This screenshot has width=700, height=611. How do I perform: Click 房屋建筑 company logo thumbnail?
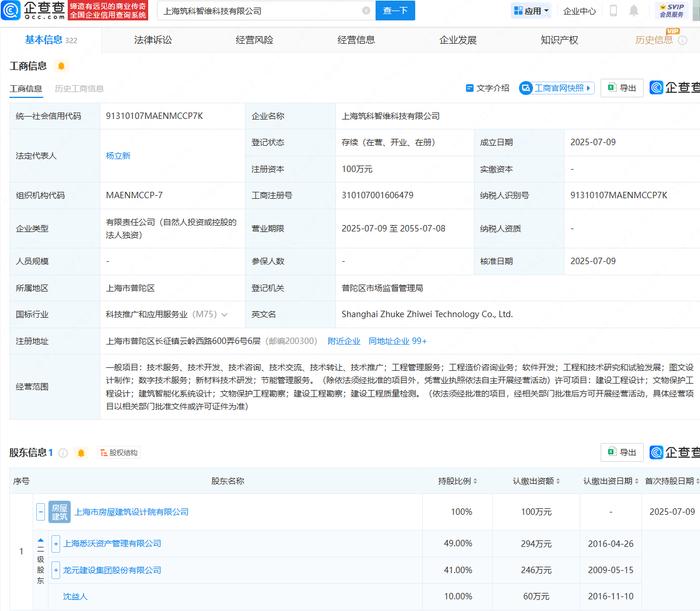pos(59,511)
